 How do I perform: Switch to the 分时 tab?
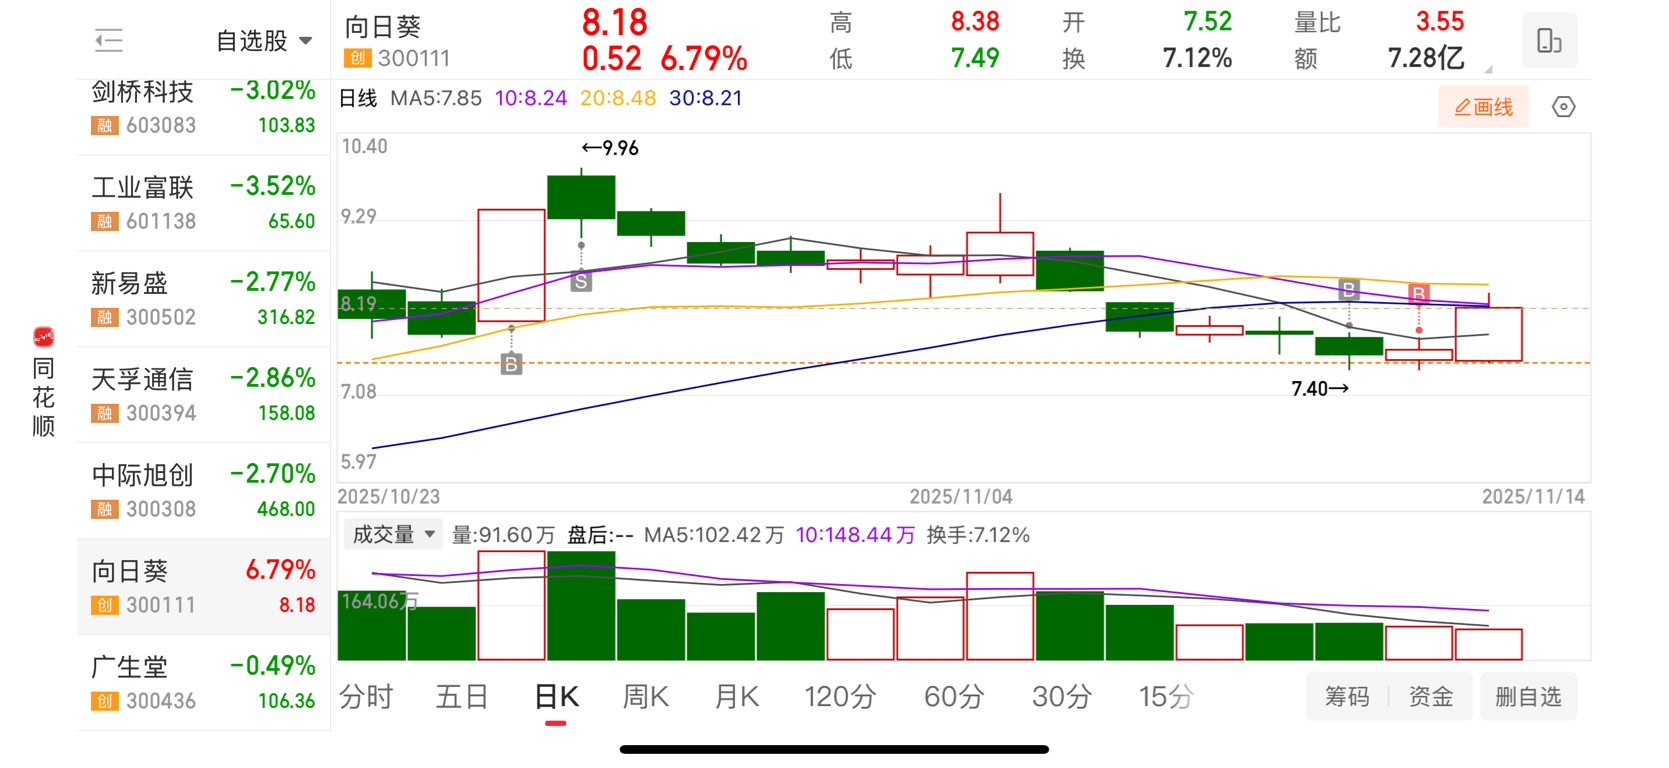(x=366, y=697)
